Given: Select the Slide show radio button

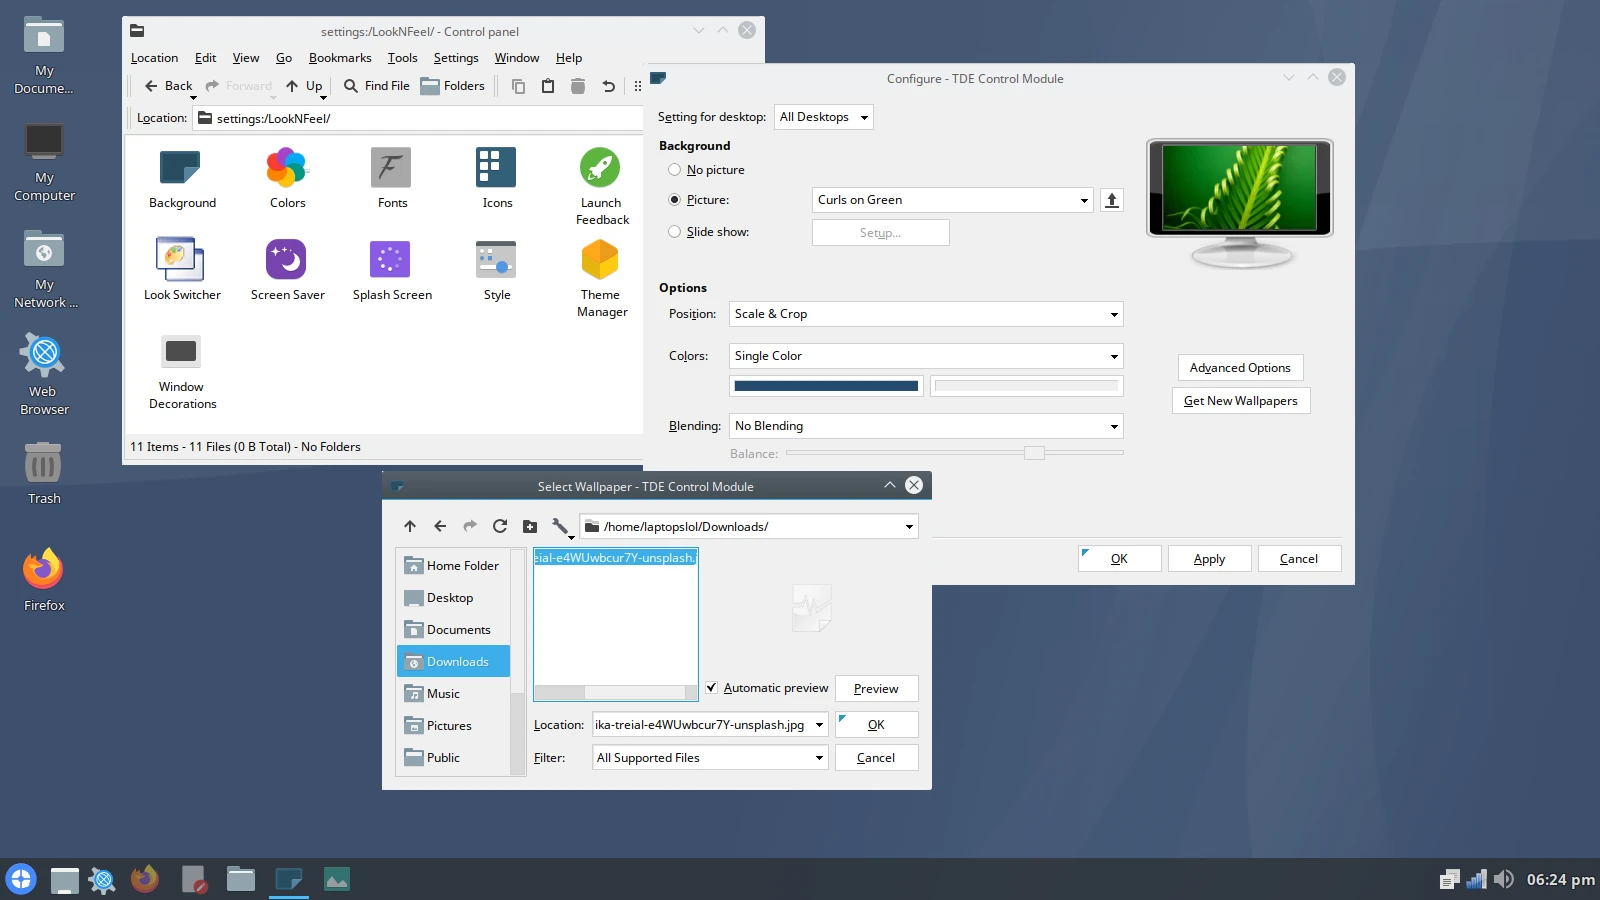Looking at the screenshot, I should [675, 231].
